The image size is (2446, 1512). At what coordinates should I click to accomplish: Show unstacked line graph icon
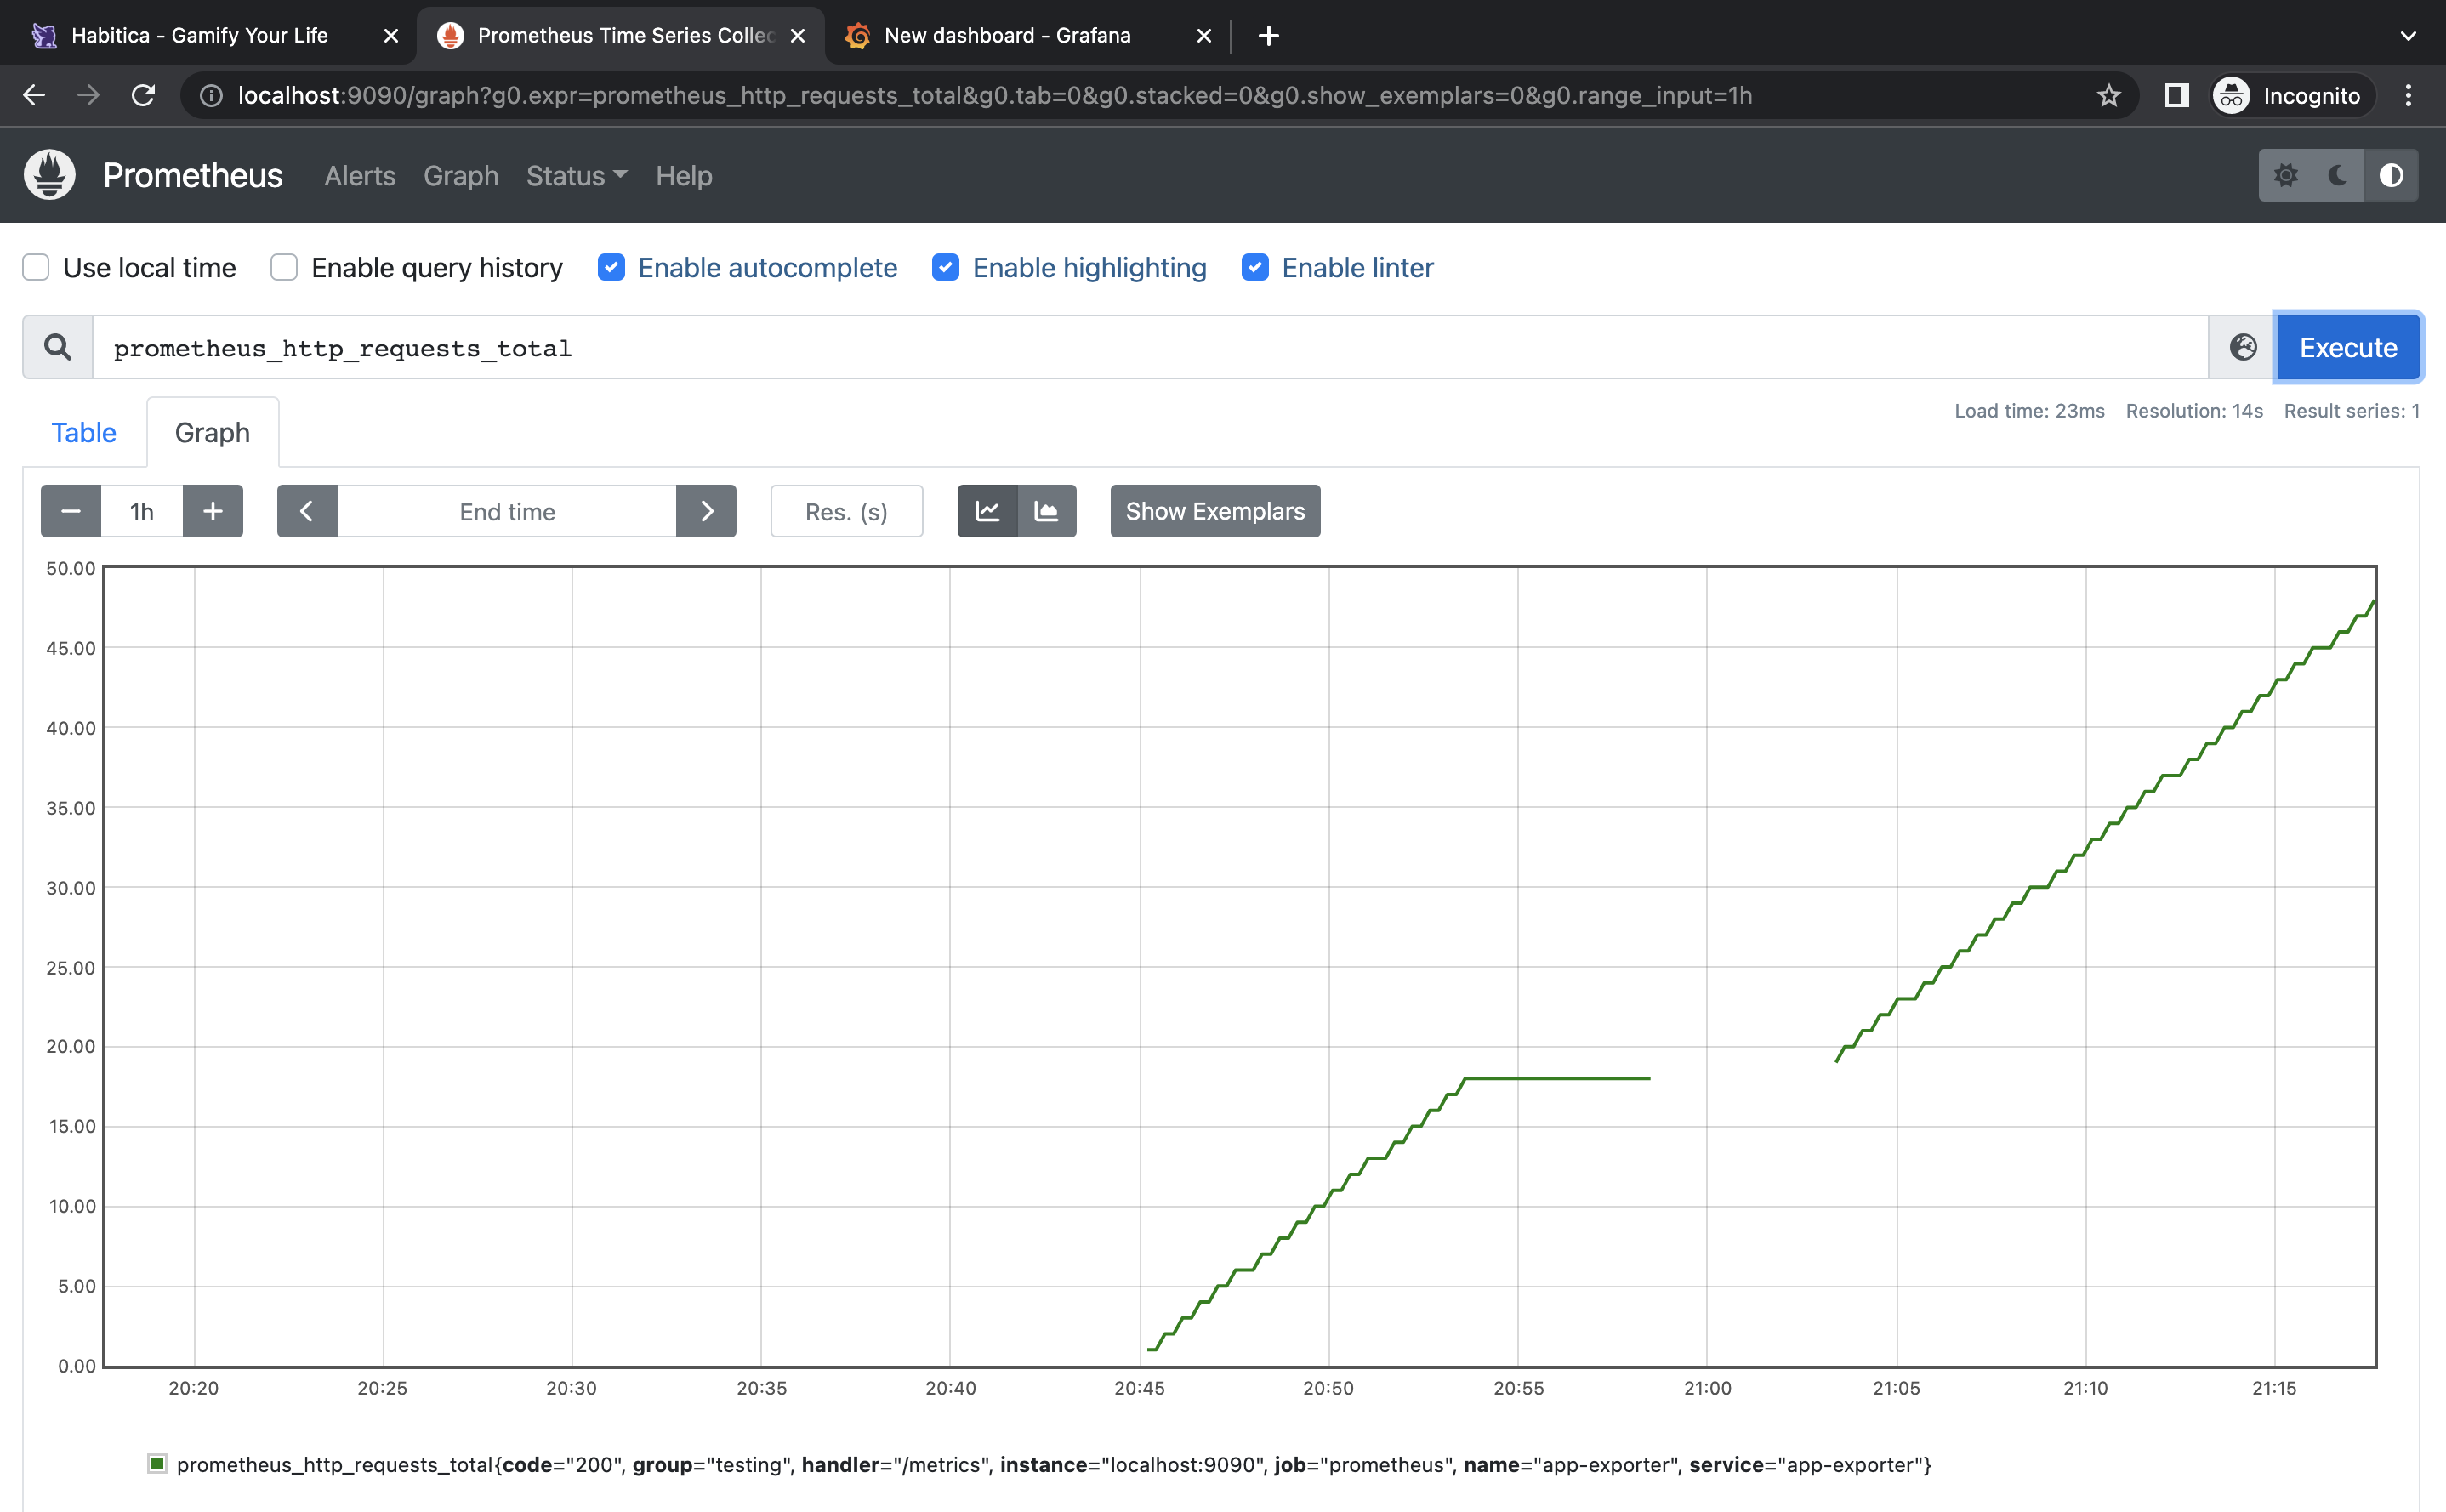coord(987,511)
